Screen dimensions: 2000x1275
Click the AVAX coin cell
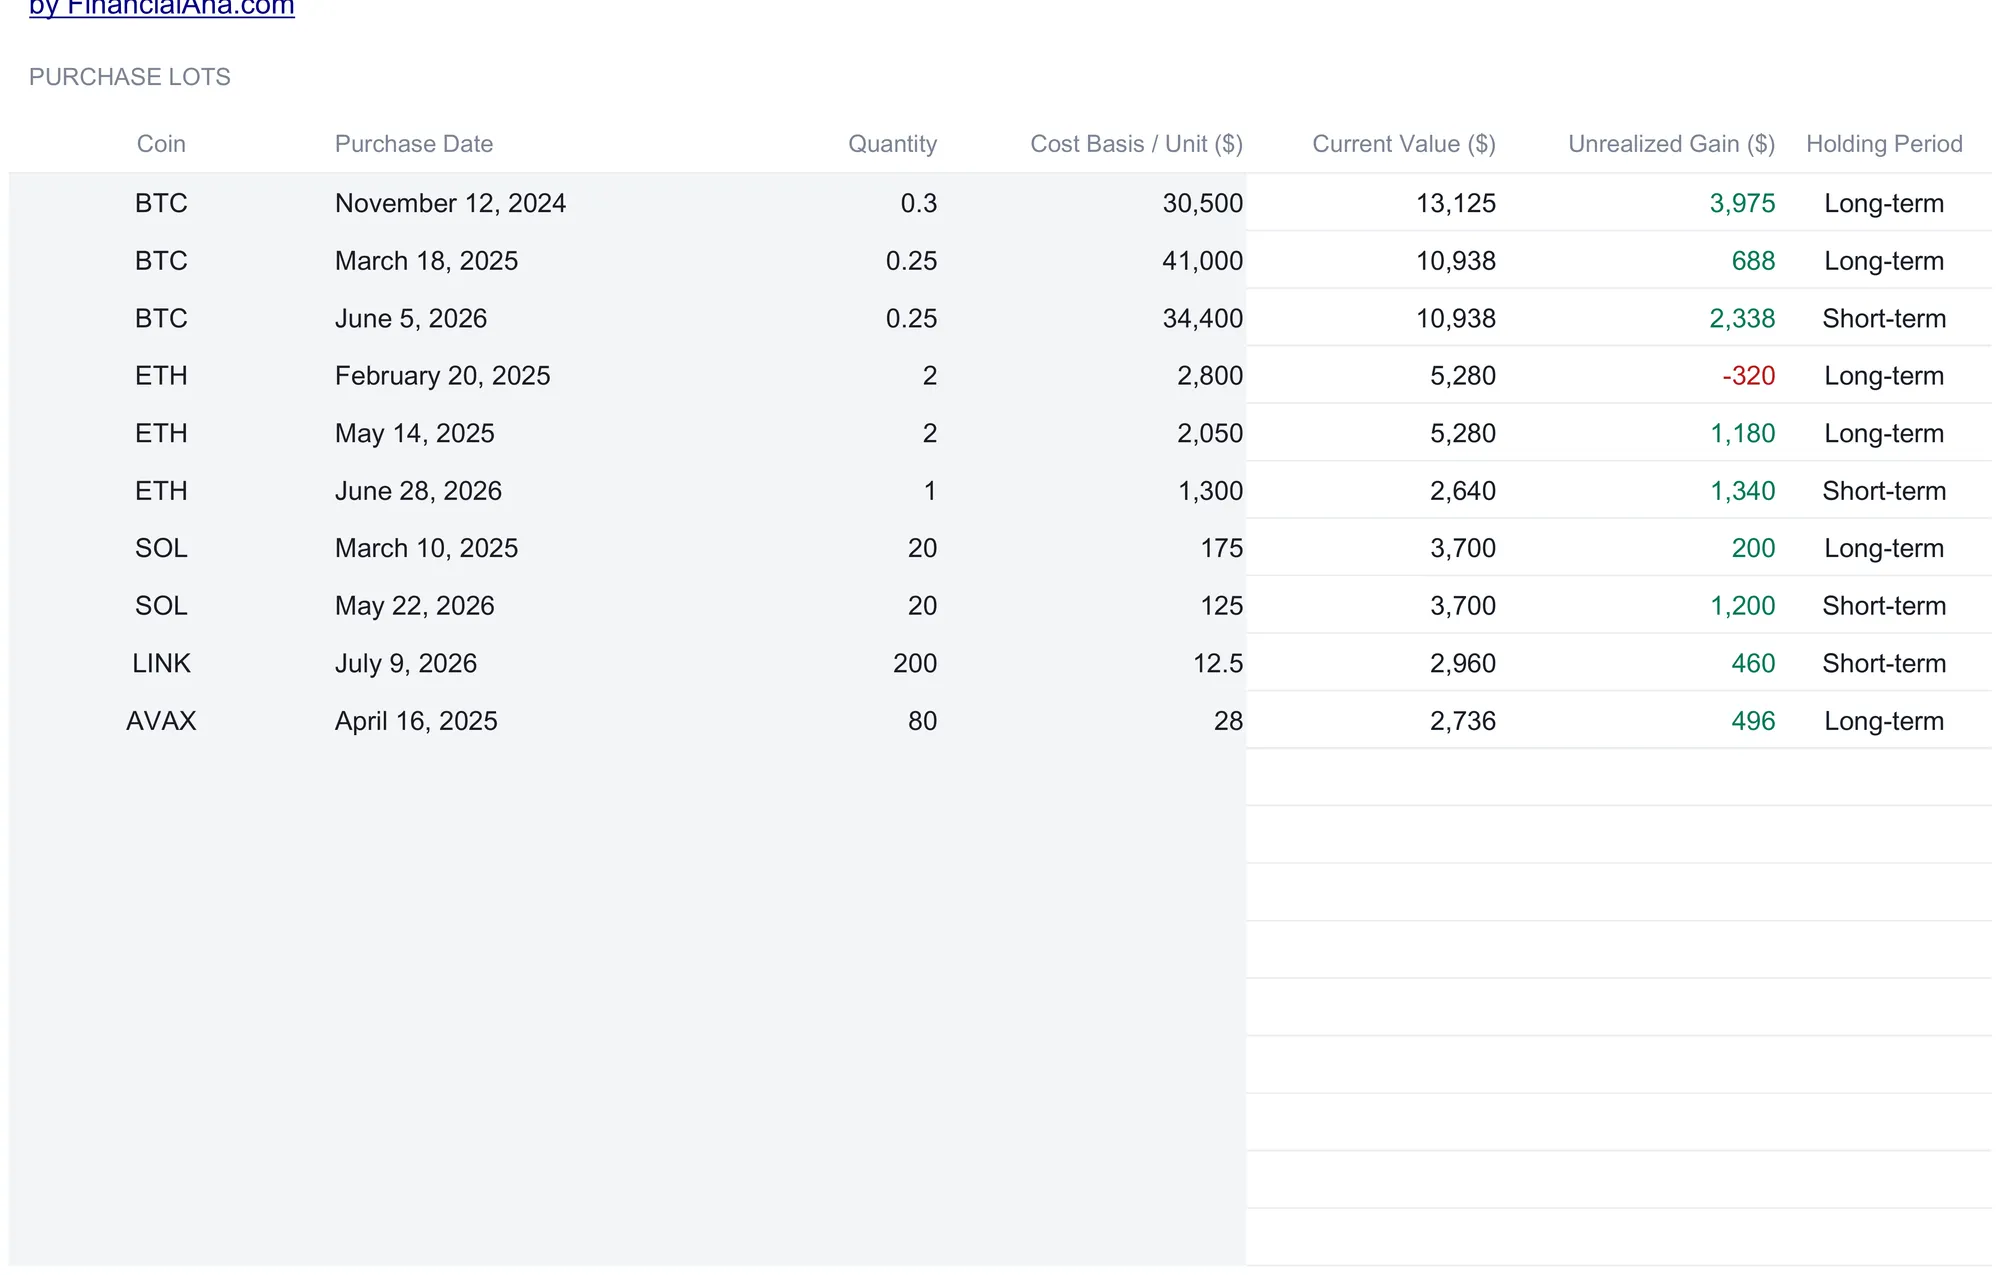coord(161,721)
